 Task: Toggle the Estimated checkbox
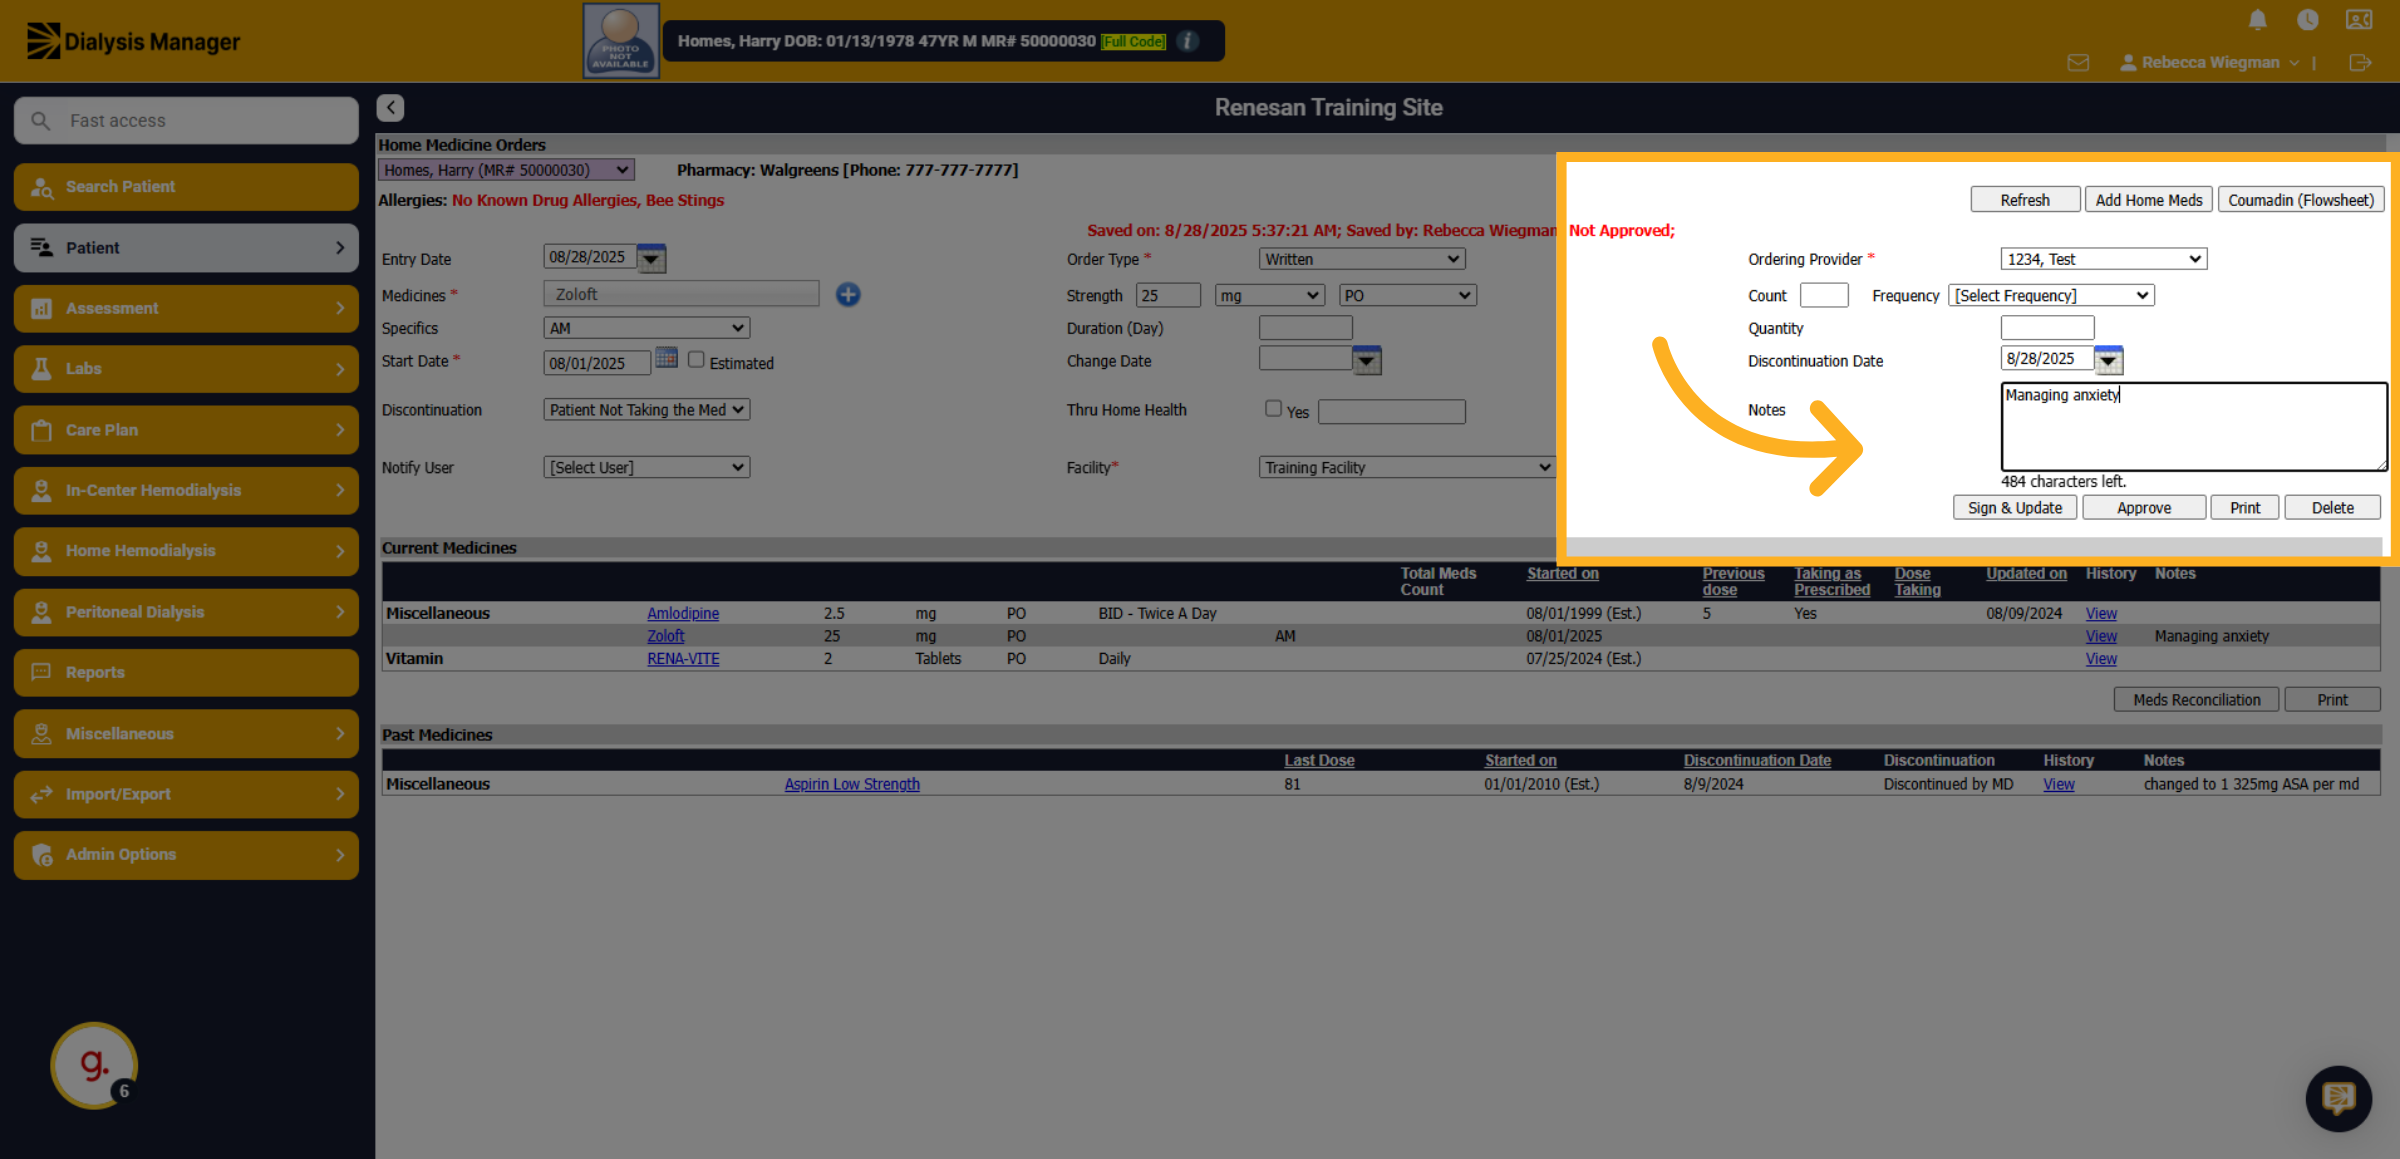click(696, 360)
